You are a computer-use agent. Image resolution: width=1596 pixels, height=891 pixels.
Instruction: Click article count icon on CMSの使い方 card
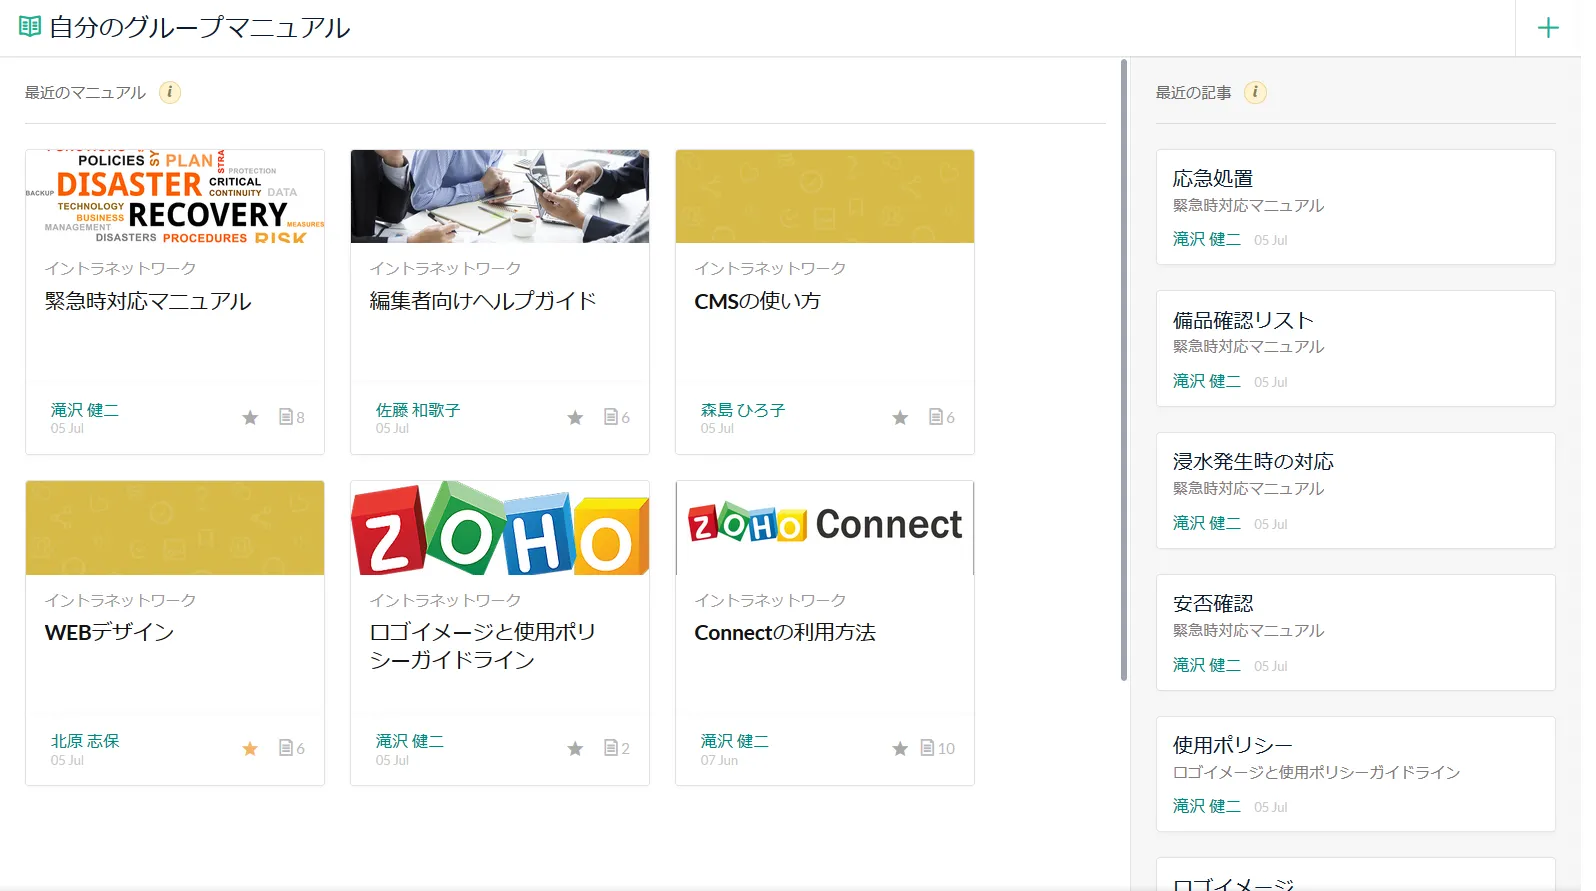pos(936,417)
